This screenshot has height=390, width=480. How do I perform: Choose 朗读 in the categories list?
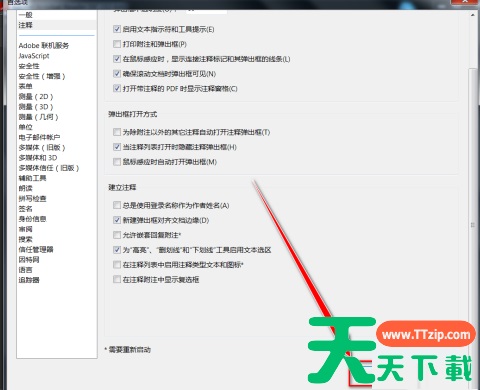coord(26,188)
